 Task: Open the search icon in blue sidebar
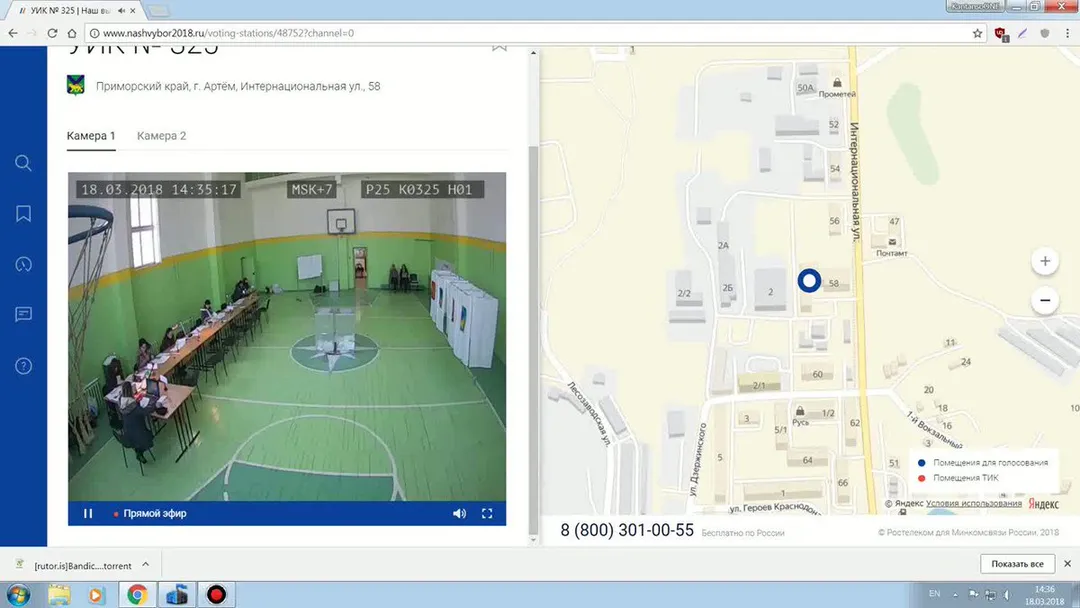(23, 163)
